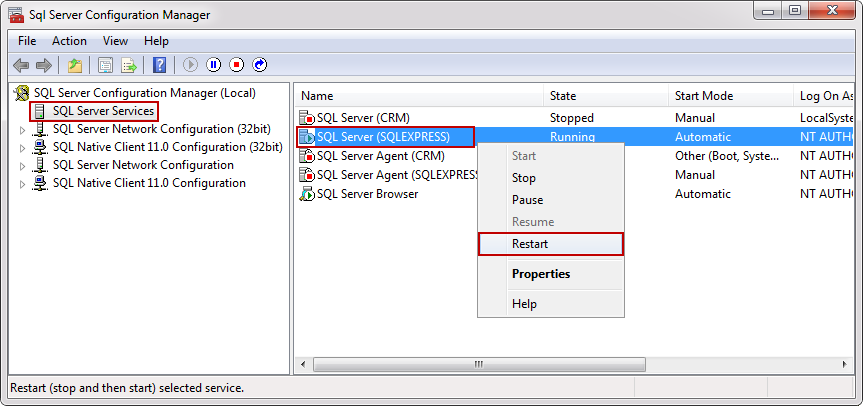Screen dimensions: 863x406
Task: Click the SQL Server Agent (SQLEXPRESS) icon
Action: click(x=307, y=175)
